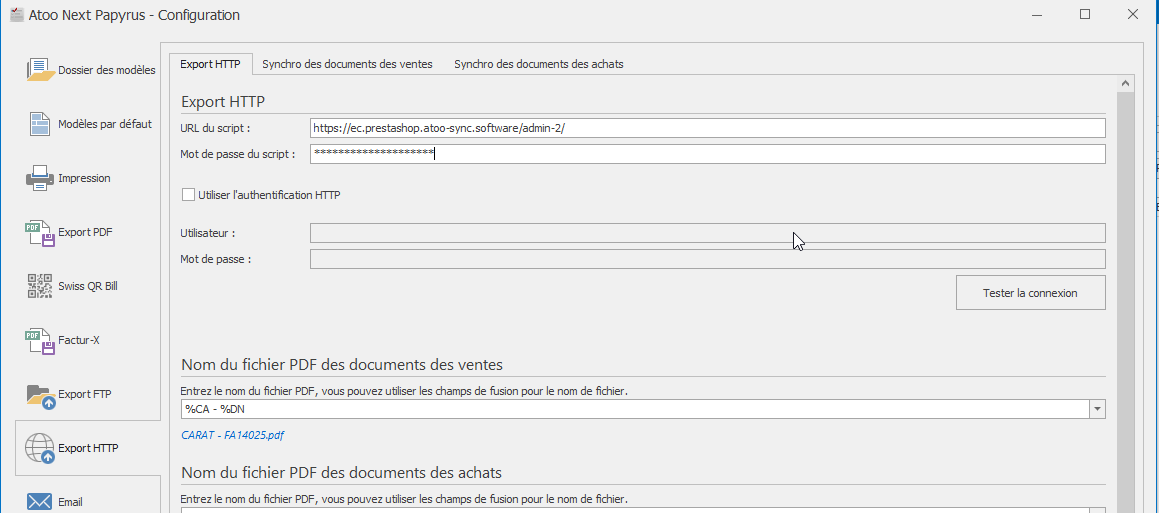This screenshot has height=513, width=1159.
Task: Click in the URL du script field
Action: [x=707, y=128]
